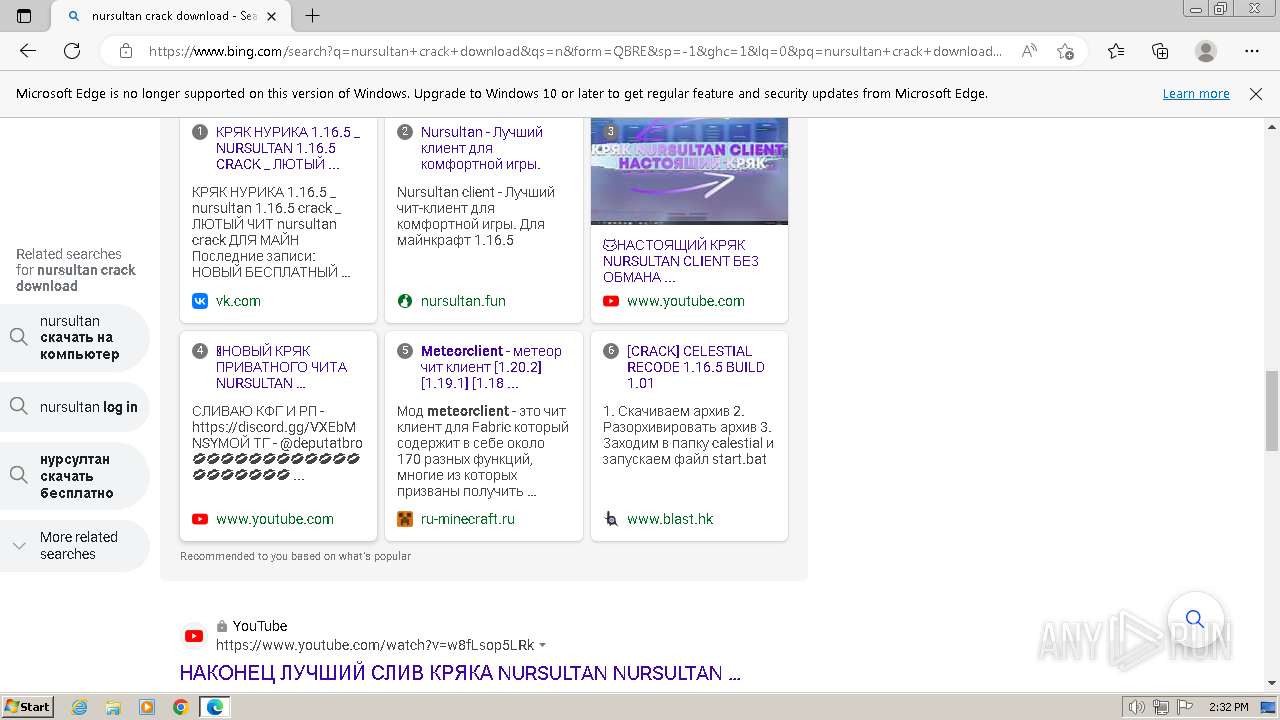Open nursultan.fun source link
This screenshot has height=720, width=1280.
click(463, 301)
